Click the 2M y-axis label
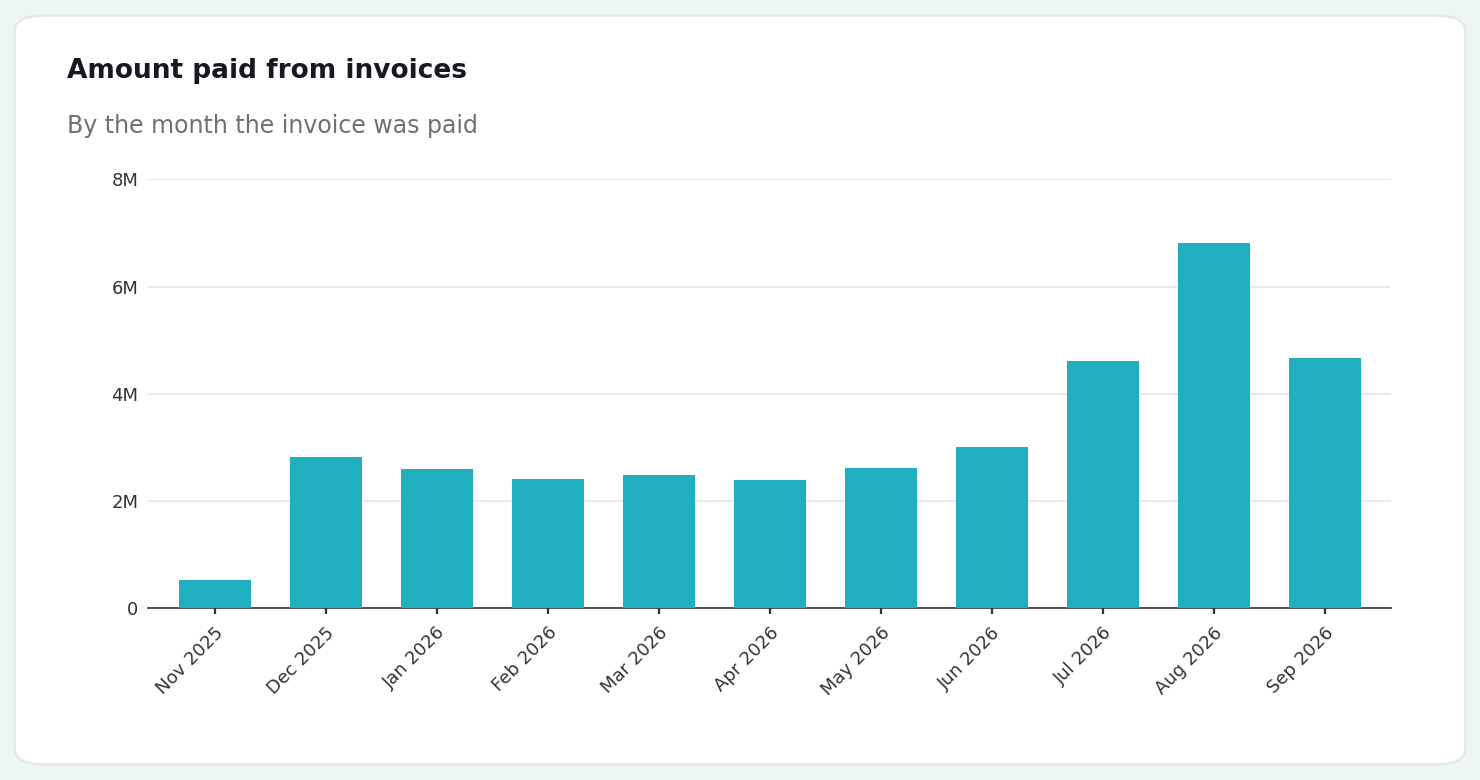Viewport: 1480px width, 780px height. pyautogui.click(x=125, y=502)
